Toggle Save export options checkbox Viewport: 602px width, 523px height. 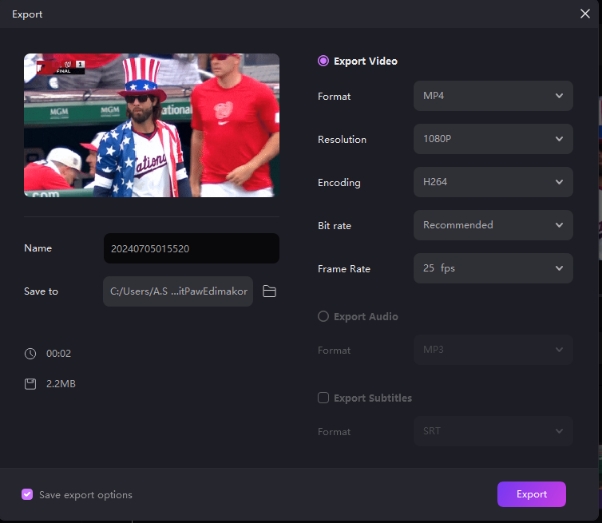click(x=27, y=495)
